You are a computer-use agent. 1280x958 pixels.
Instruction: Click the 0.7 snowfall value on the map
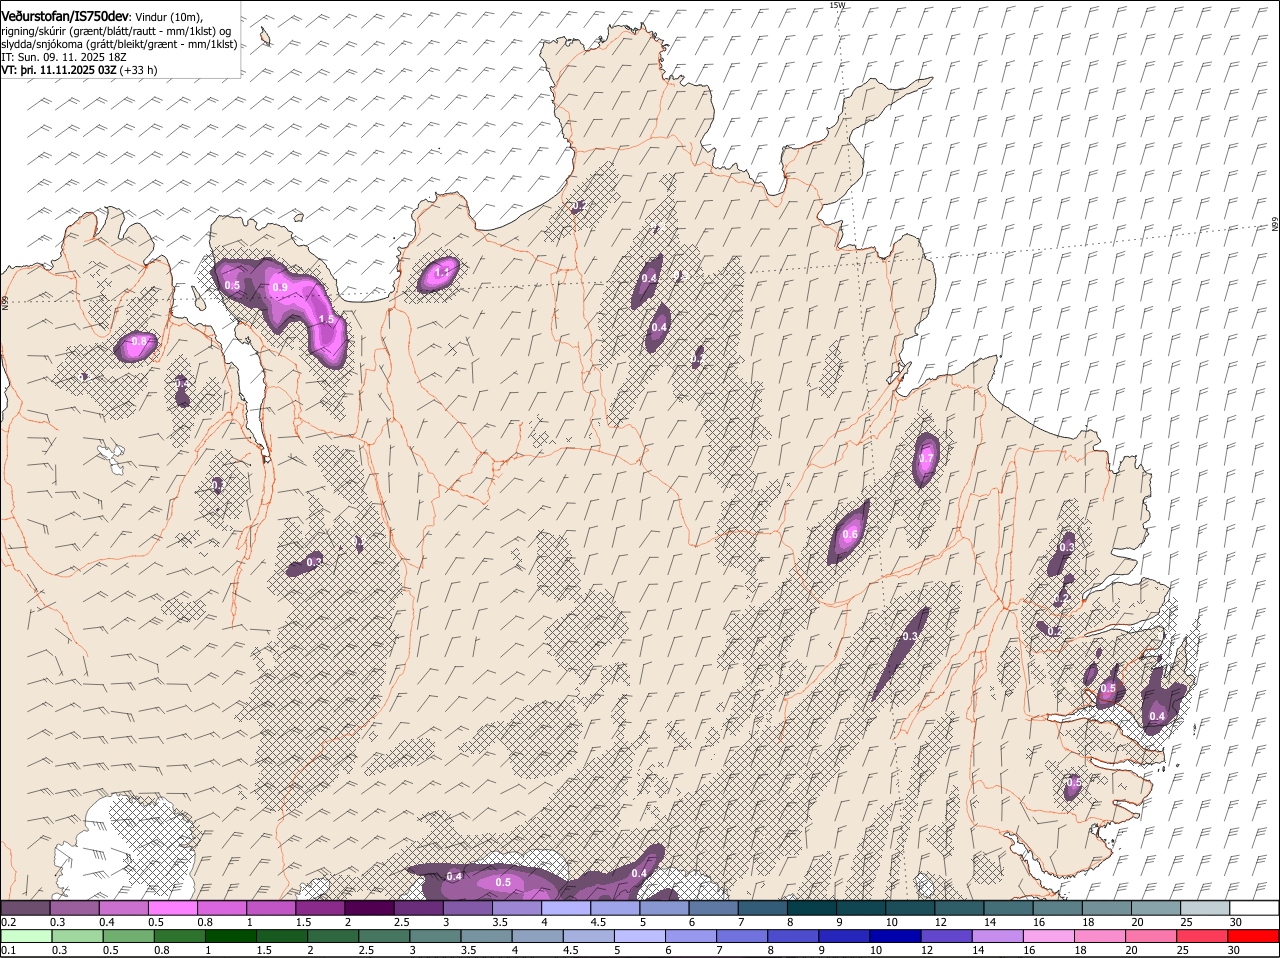[x=926, y=459]
